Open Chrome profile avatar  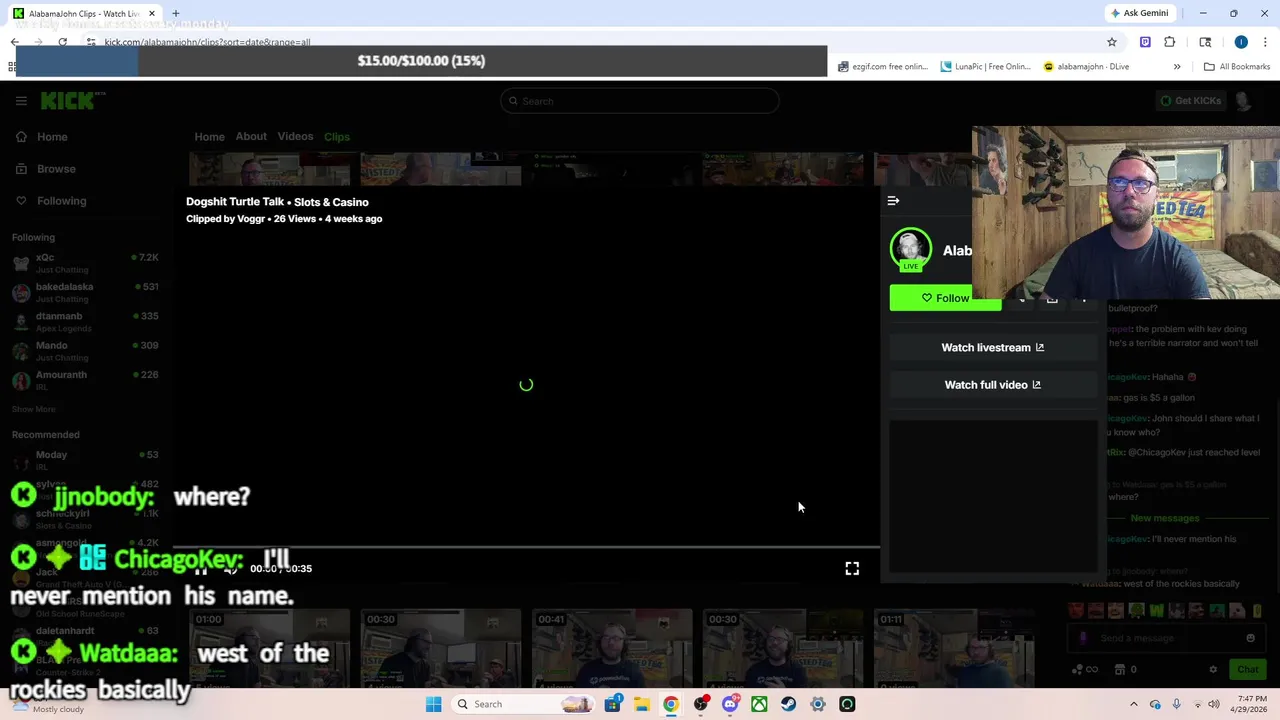[x=1241, y=42]
